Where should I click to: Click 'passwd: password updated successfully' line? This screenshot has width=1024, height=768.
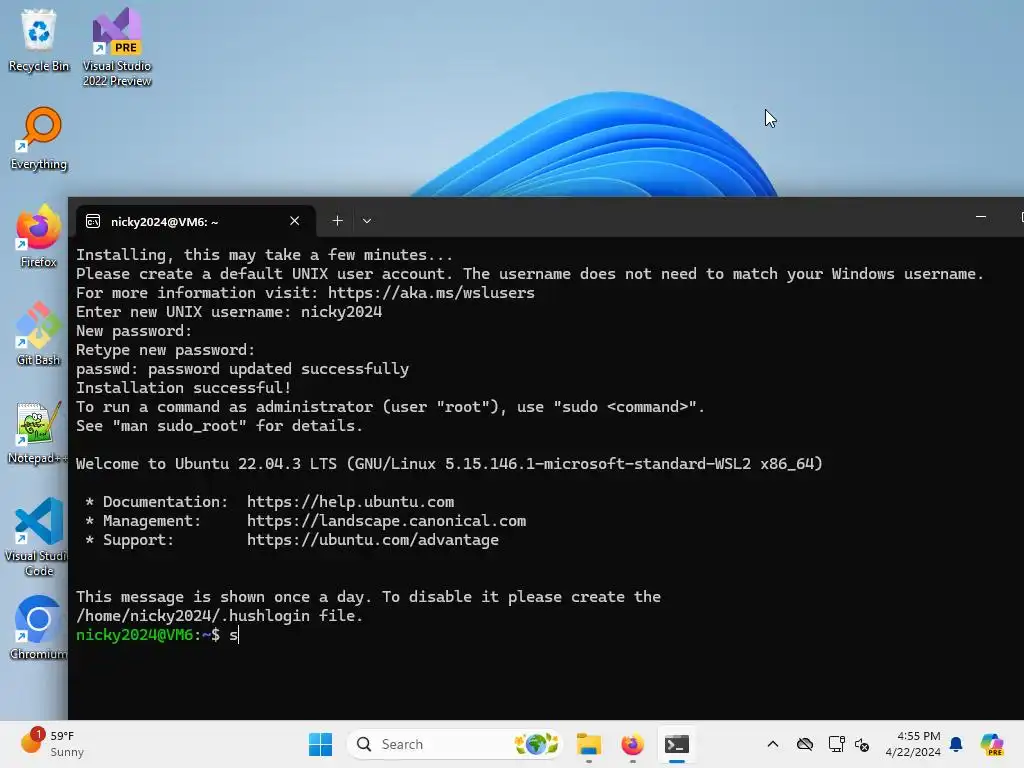click(x=242, y=368)
